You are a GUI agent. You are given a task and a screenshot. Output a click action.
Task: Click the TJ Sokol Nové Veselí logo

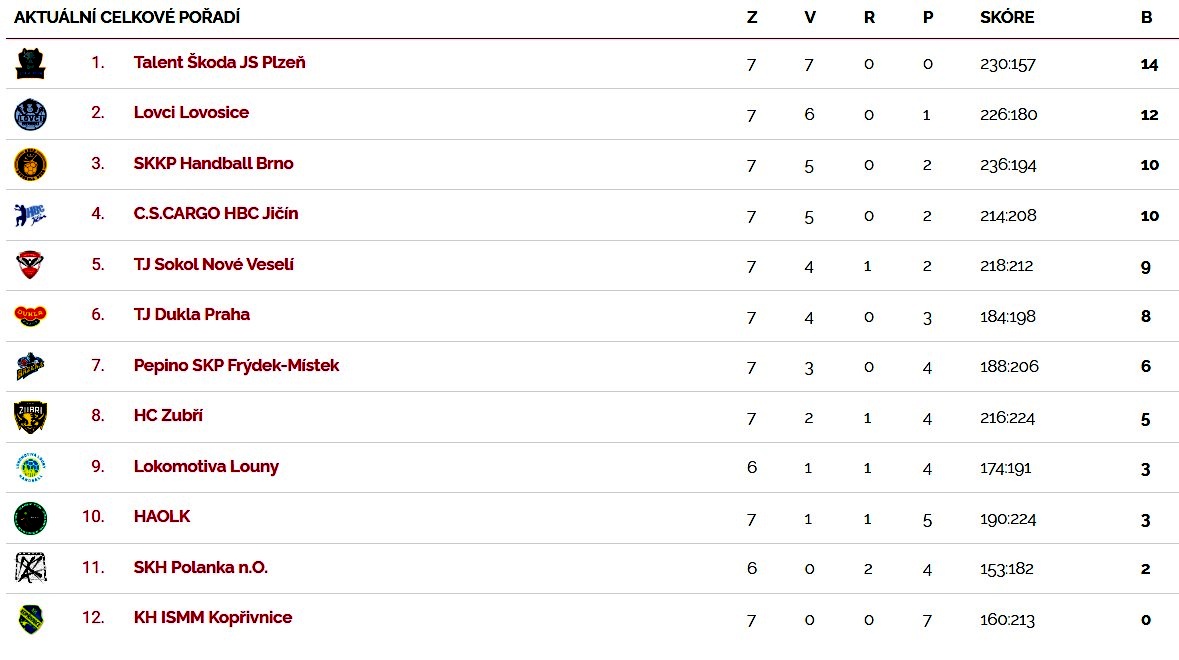[30, 266]
